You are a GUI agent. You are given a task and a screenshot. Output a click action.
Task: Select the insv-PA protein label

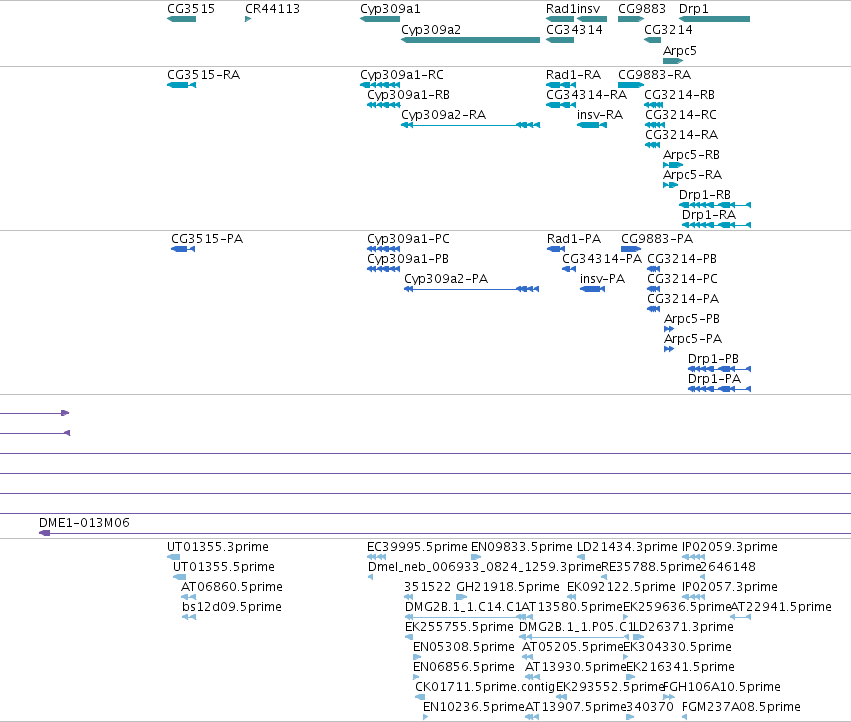[x=602, y=278]
